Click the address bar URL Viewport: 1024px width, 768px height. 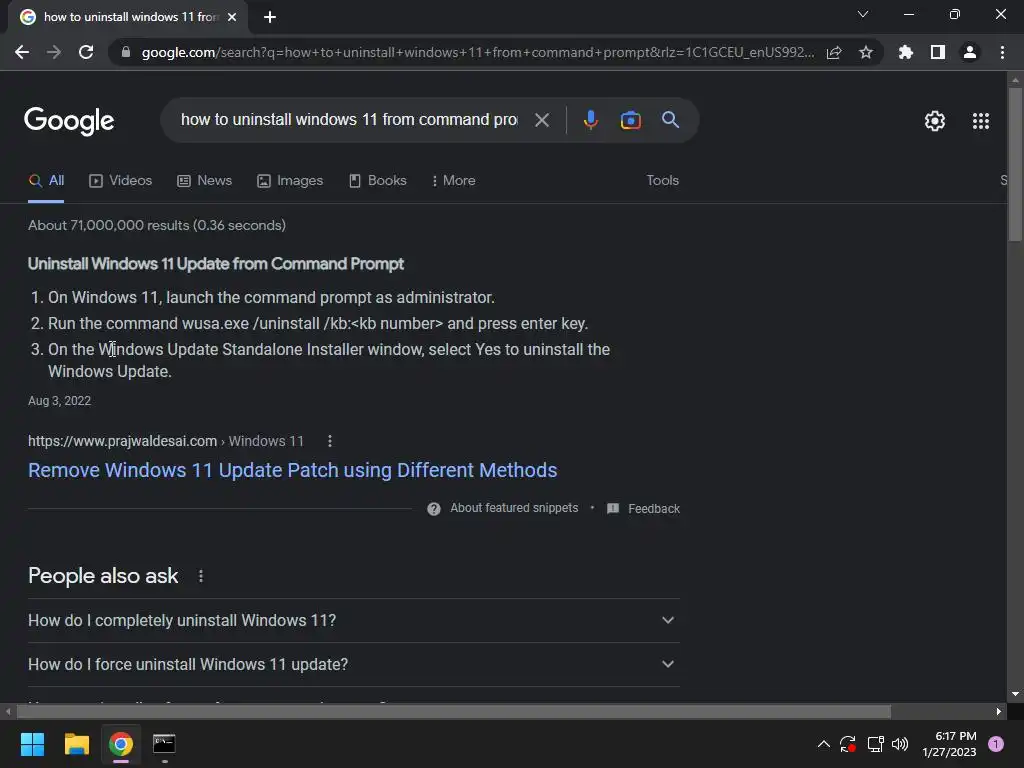pyautogui.click(x=477, y=52)
